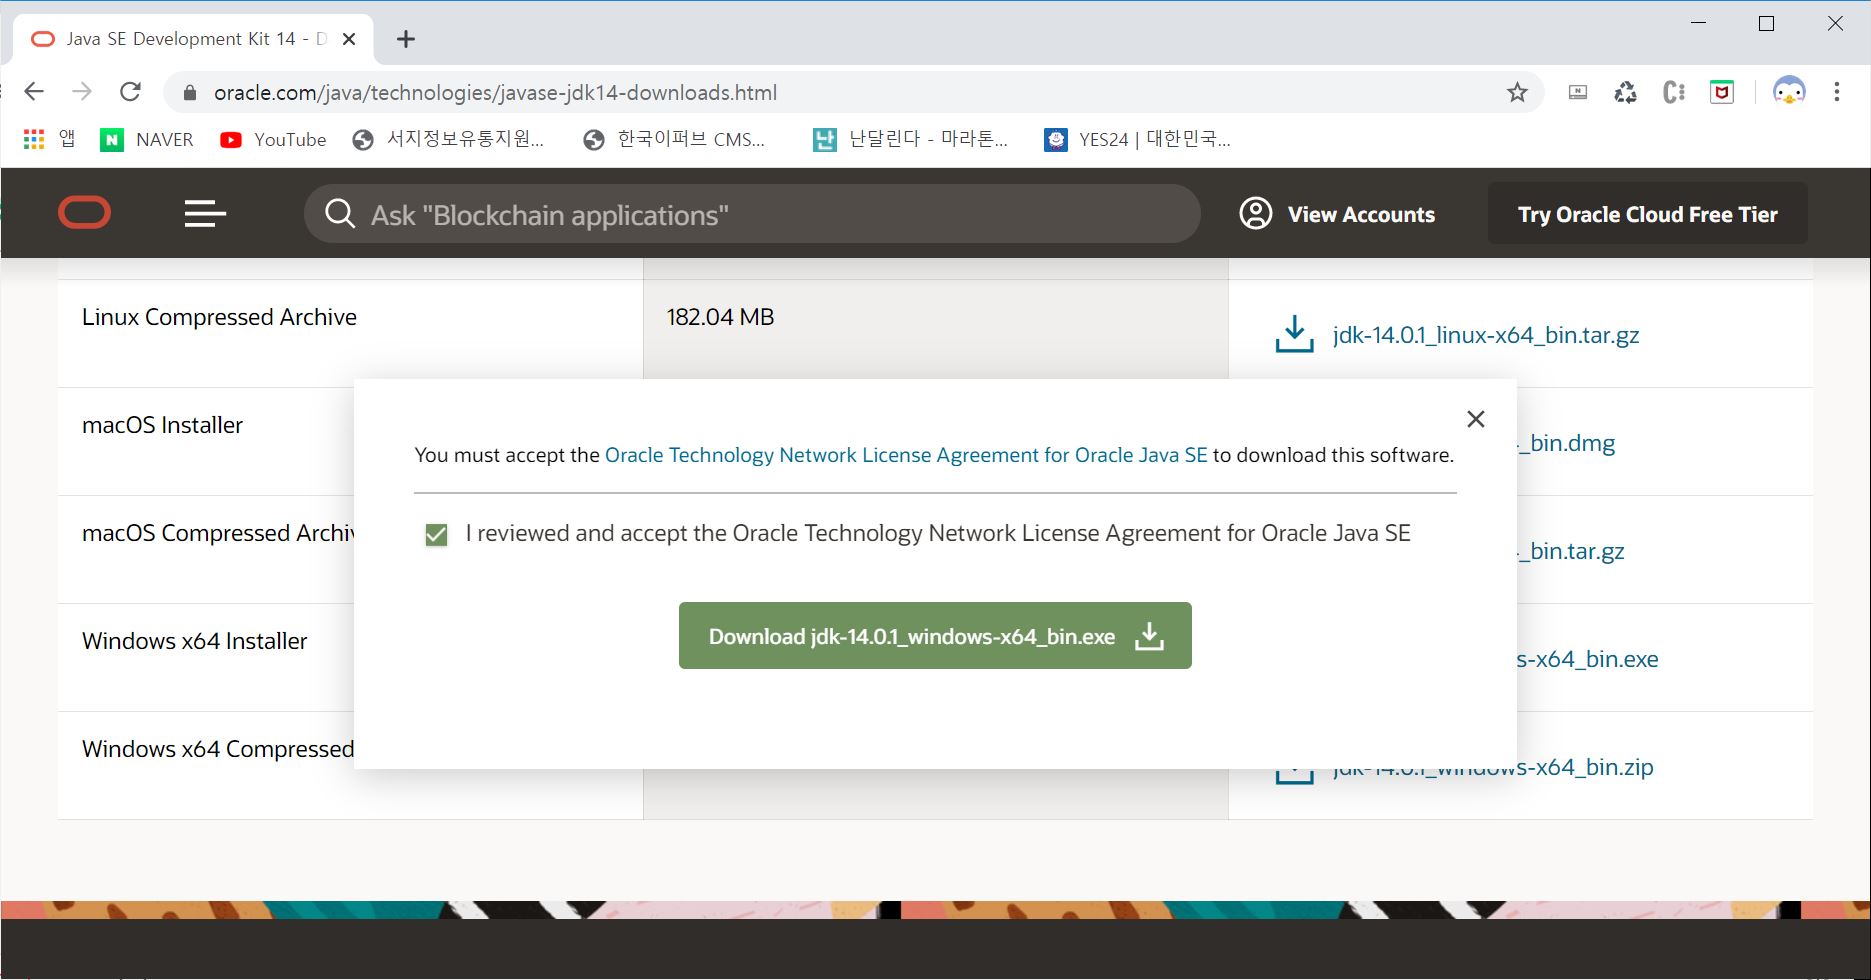The height and width of the screenshot is (980, 1871).
Task: Click the macOS Installer row label
Action: pos(162,425)
